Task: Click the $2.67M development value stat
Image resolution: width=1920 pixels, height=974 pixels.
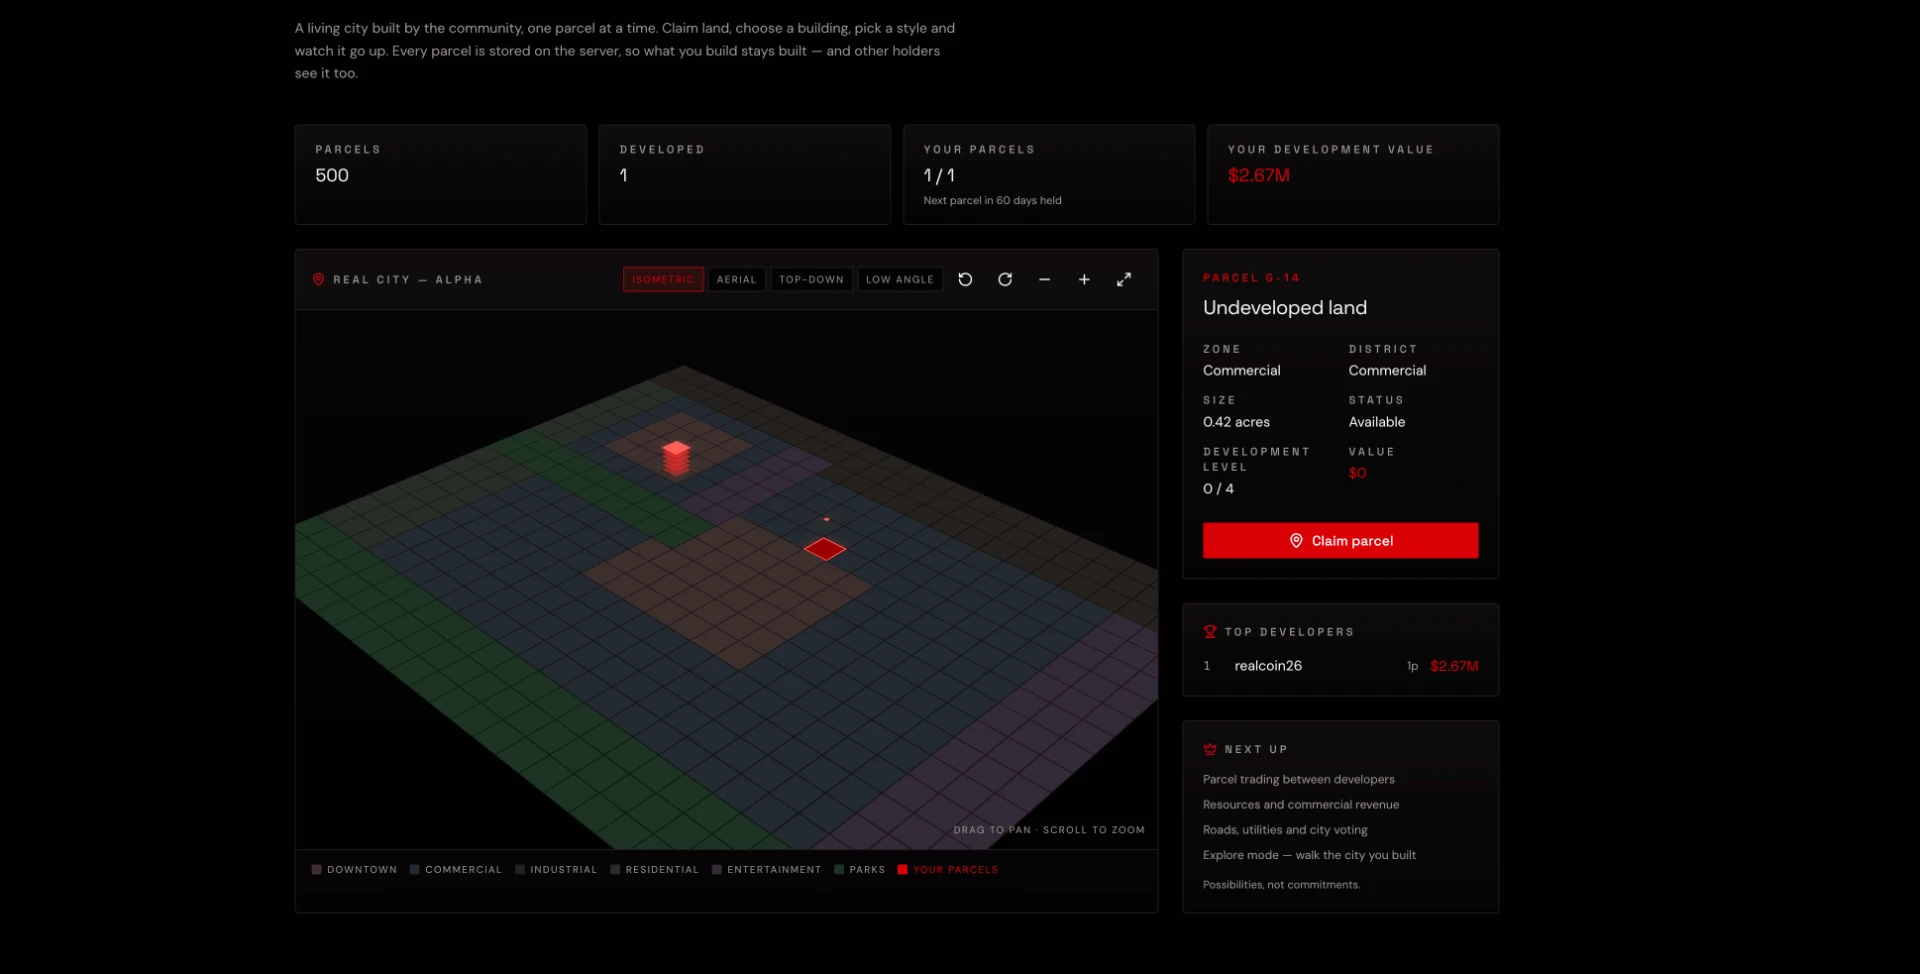Action: 1258,176
